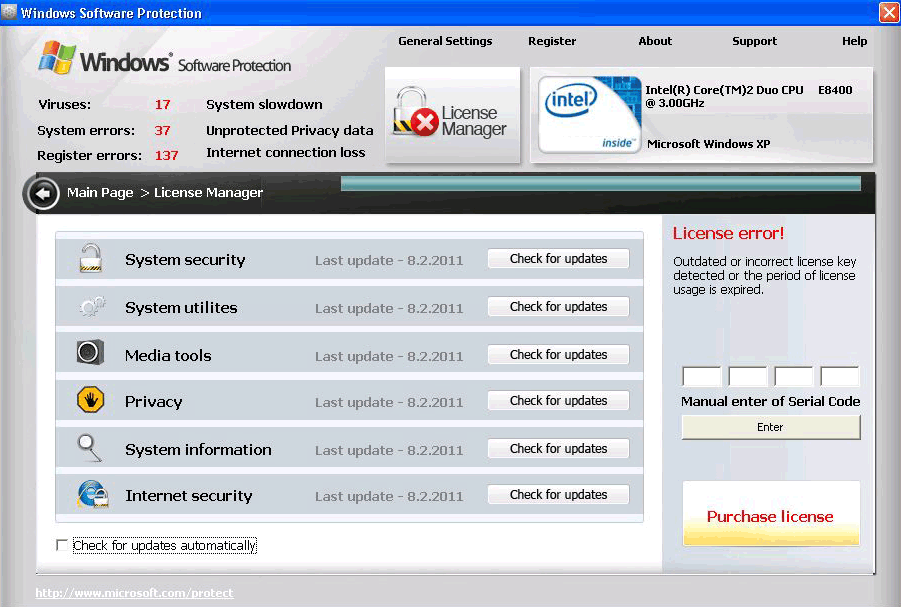Screen dimensions: 901x607
Task: Open the Register menu
Action: click(552, 41)
